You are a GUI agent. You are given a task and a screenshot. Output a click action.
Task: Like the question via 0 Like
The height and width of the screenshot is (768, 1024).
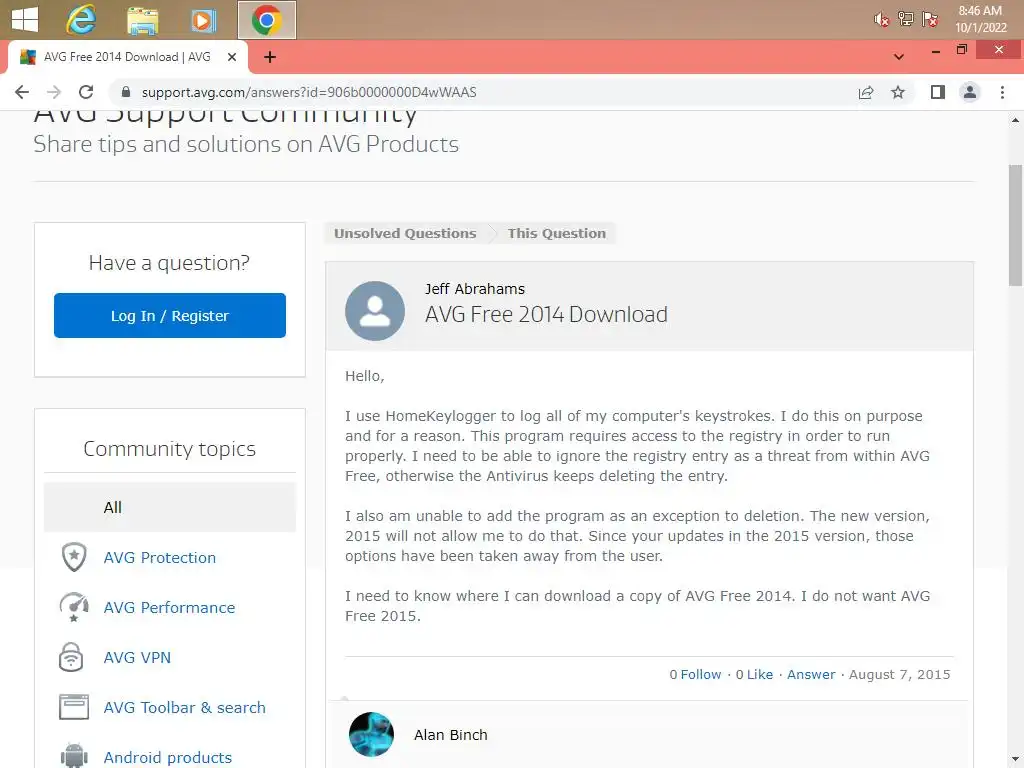pyautogui.click(x=754, y=675)
